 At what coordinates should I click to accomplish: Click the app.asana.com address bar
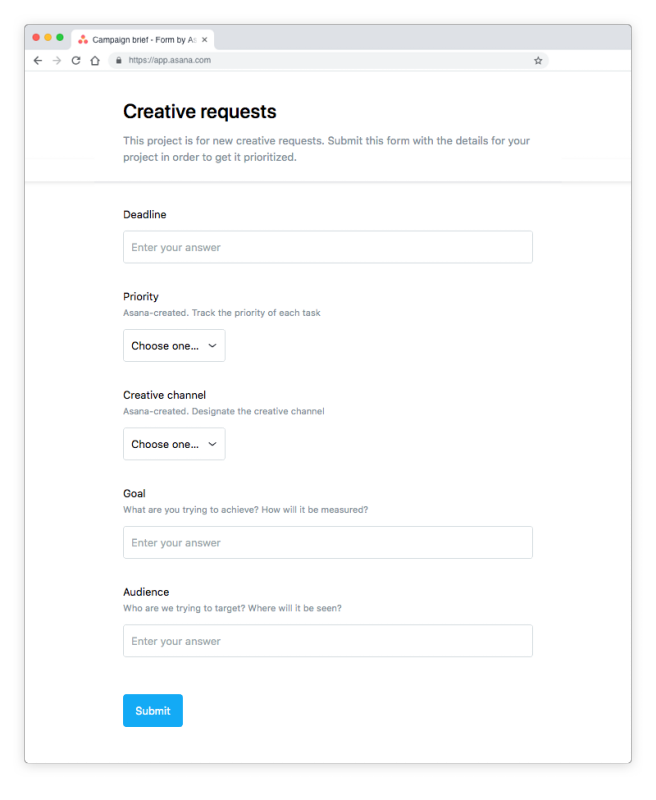point(329,60)
